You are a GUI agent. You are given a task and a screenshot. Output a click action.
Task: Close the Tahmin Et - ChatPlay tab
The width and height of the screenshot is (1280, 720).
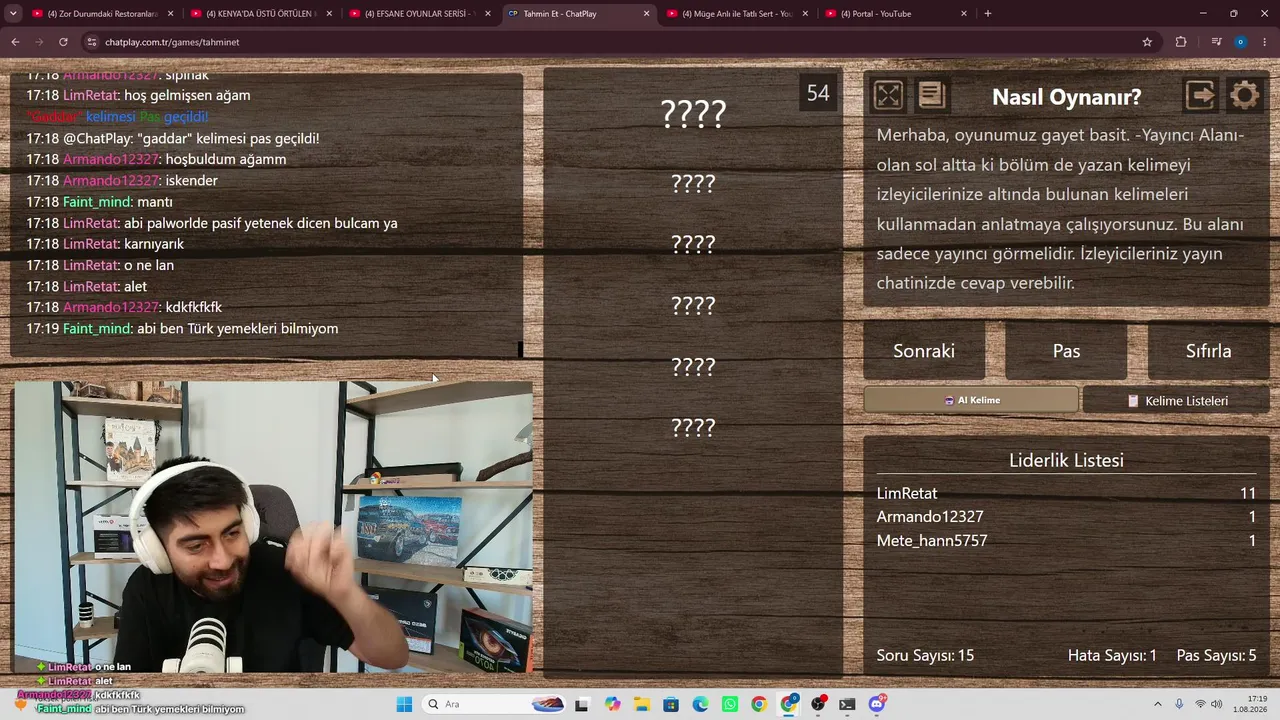click(x=646, y=14)
